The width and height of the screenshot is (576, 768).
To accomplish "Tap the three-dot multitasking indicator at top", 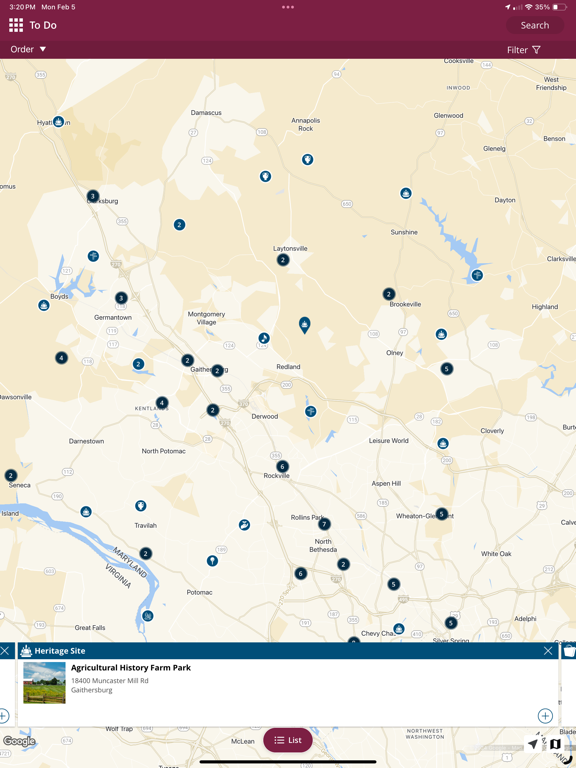I will click(288, 7).
